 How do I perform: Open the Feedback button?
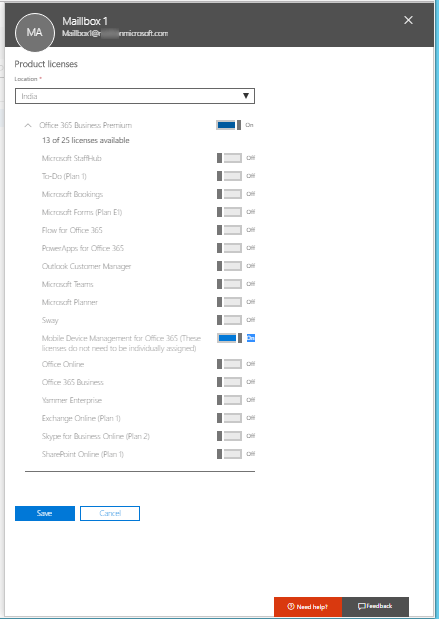click(375, 606)
